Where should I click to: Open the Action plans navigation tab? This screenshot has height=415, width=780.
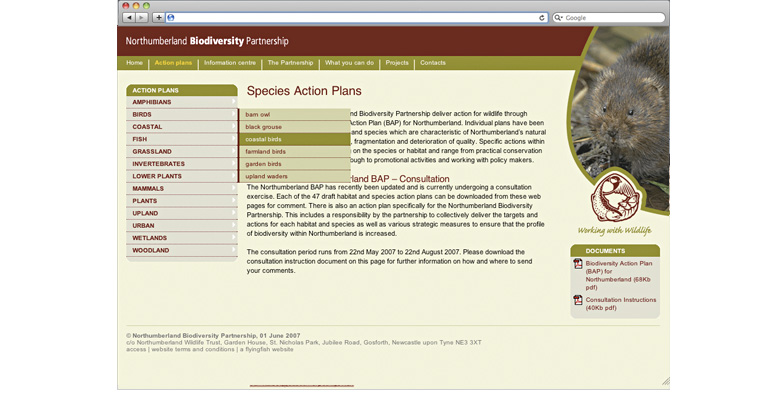tap(173, 63)
